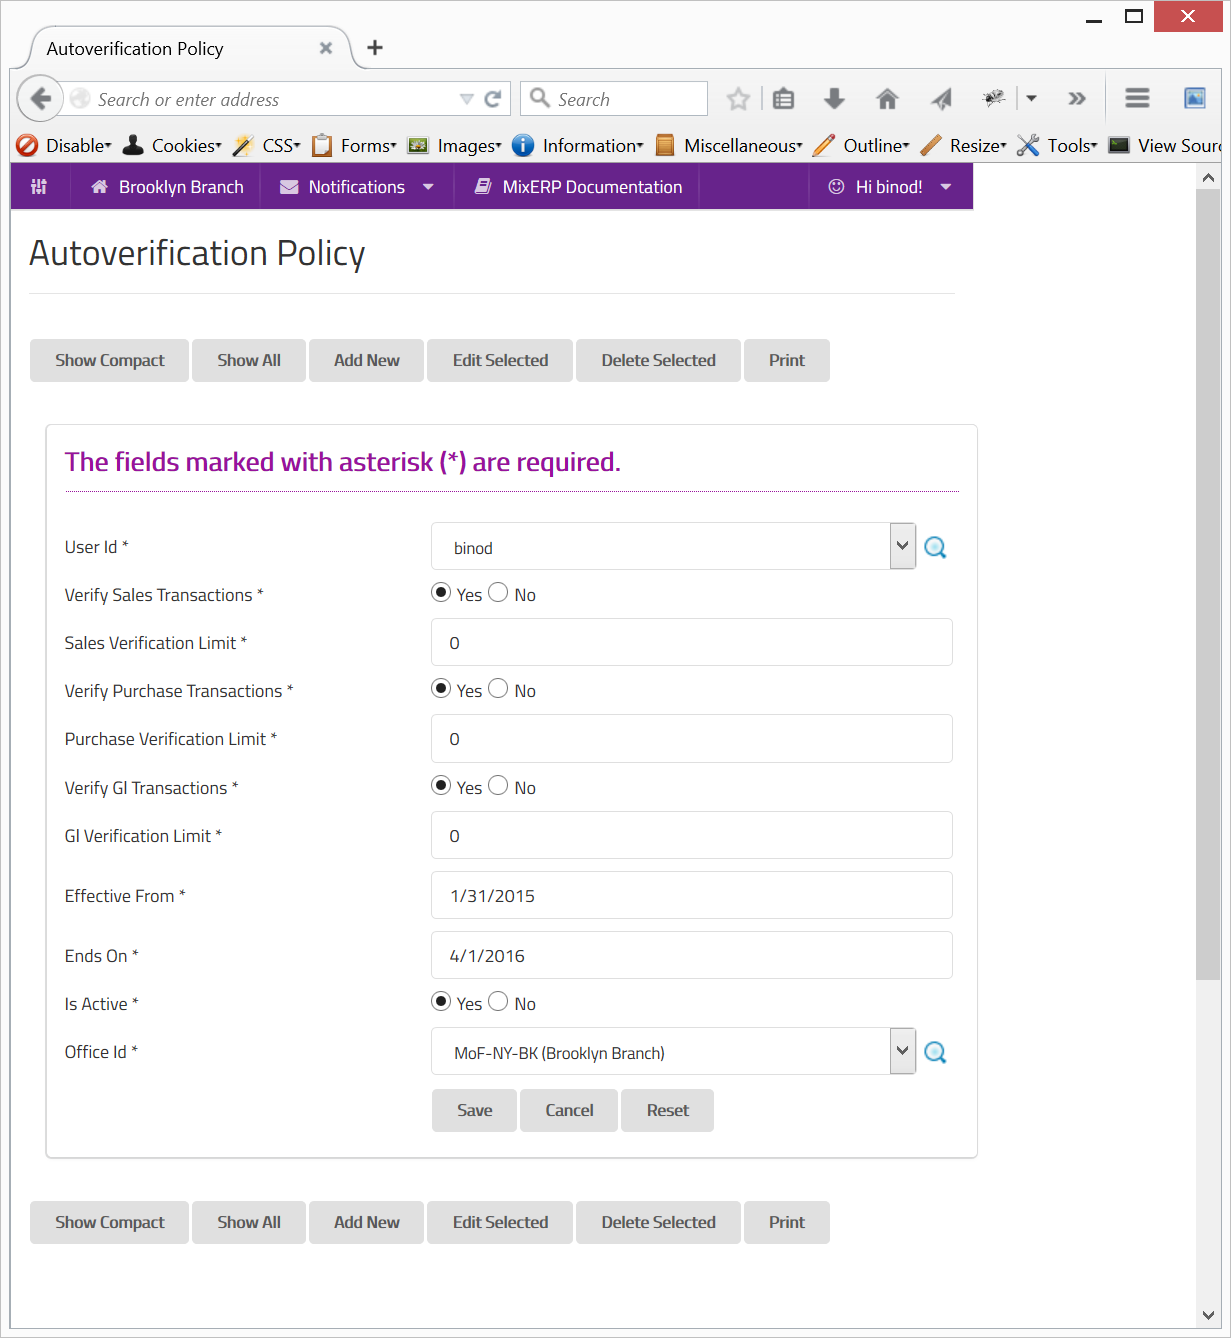Expand the User Id dropdown
This screenshot has width=1231, height=1338.
(x=902, y=546)
